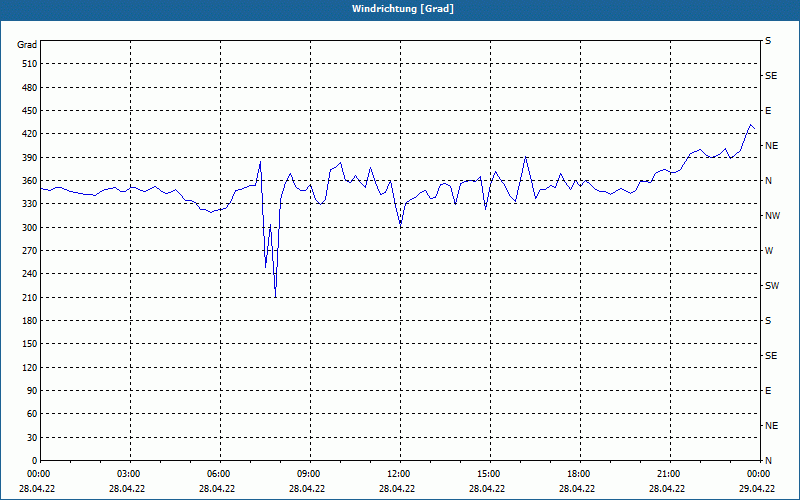Click the "SE" compass label beside the 480 gridline

771,76
